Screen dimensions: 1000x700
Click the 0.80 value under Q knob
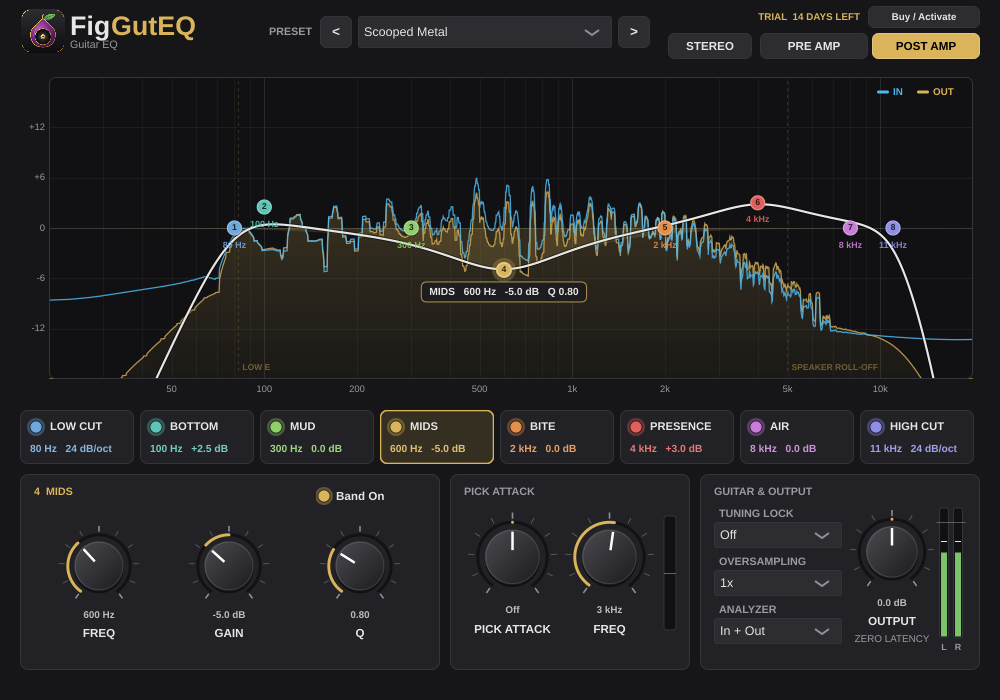coord(360,615)
